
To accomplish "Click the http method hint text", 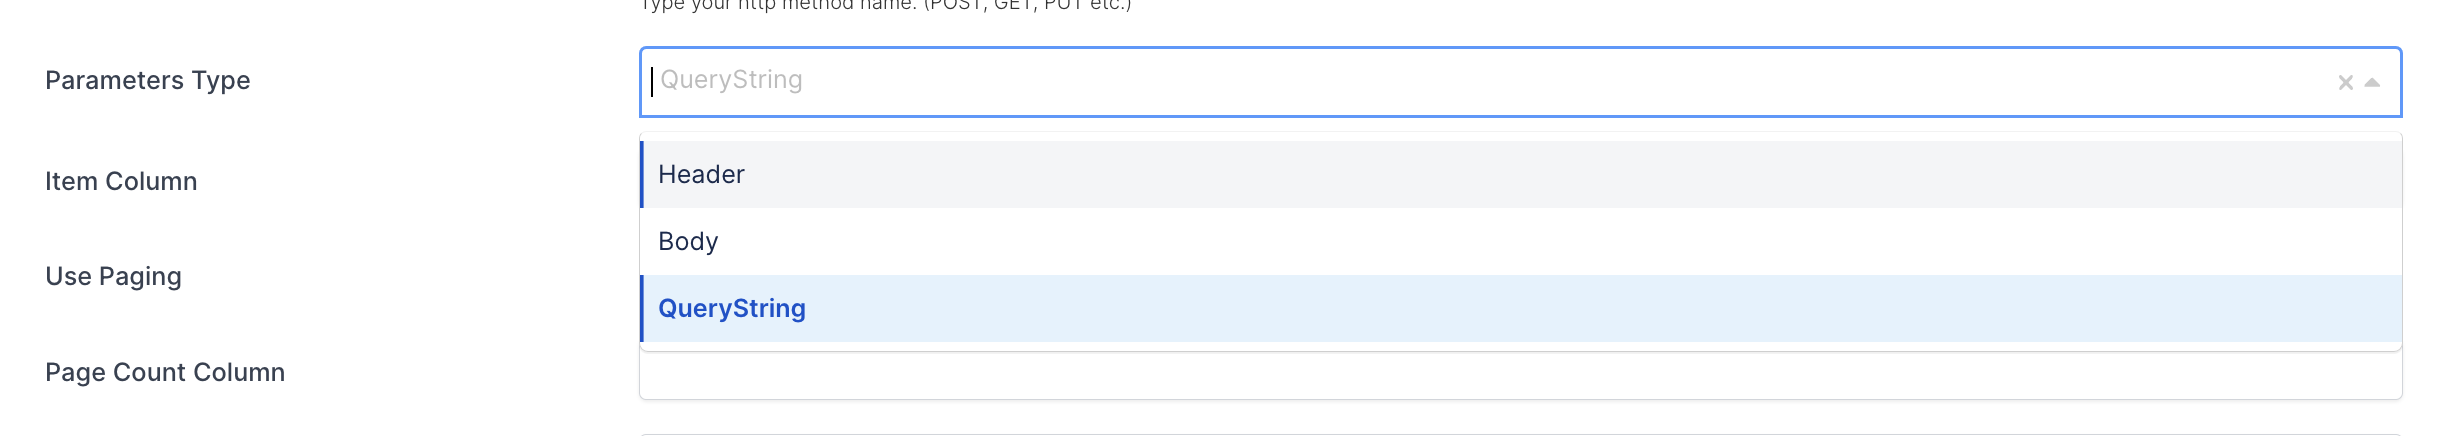I will pyautogui.click(x=885, y=6).
